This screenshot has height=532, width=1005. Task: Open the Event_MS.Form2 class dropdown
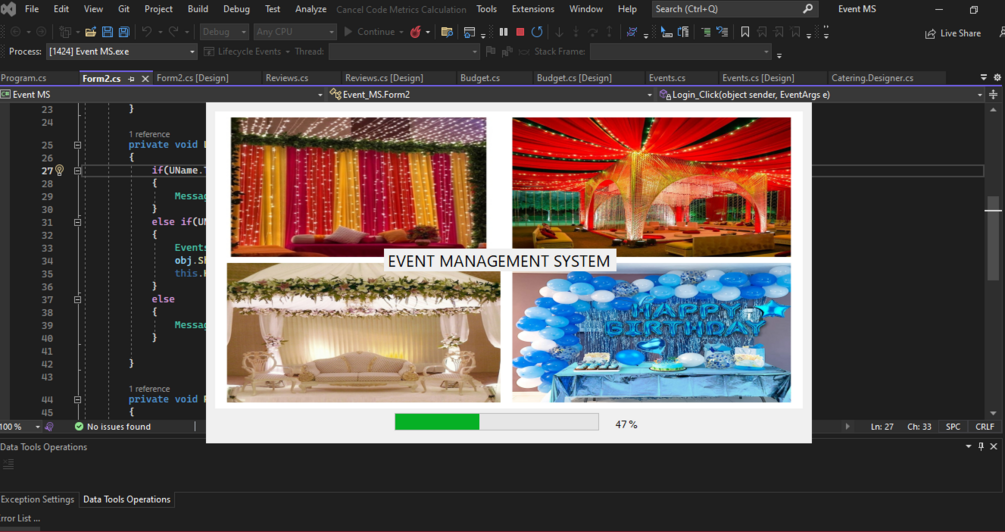tap(490, 94)
